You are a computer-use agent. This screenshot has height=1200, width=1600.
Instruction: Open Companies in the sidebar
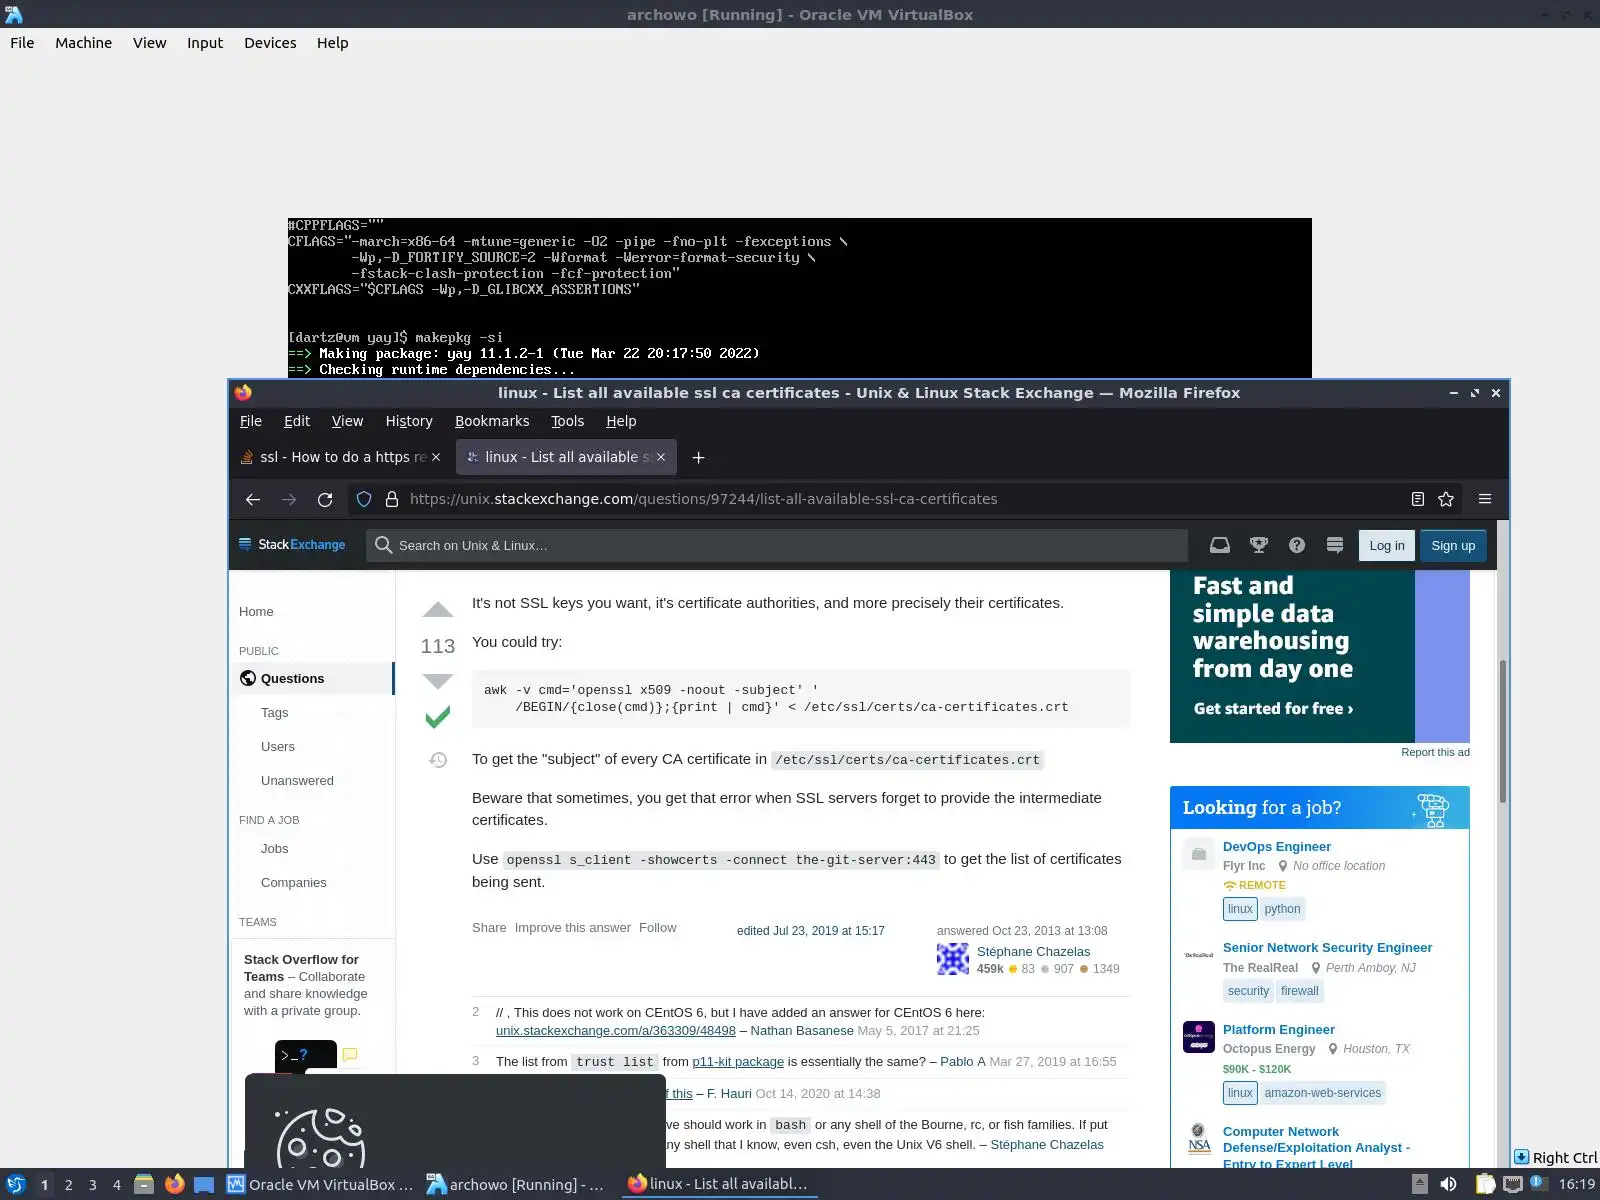[294, 882]
